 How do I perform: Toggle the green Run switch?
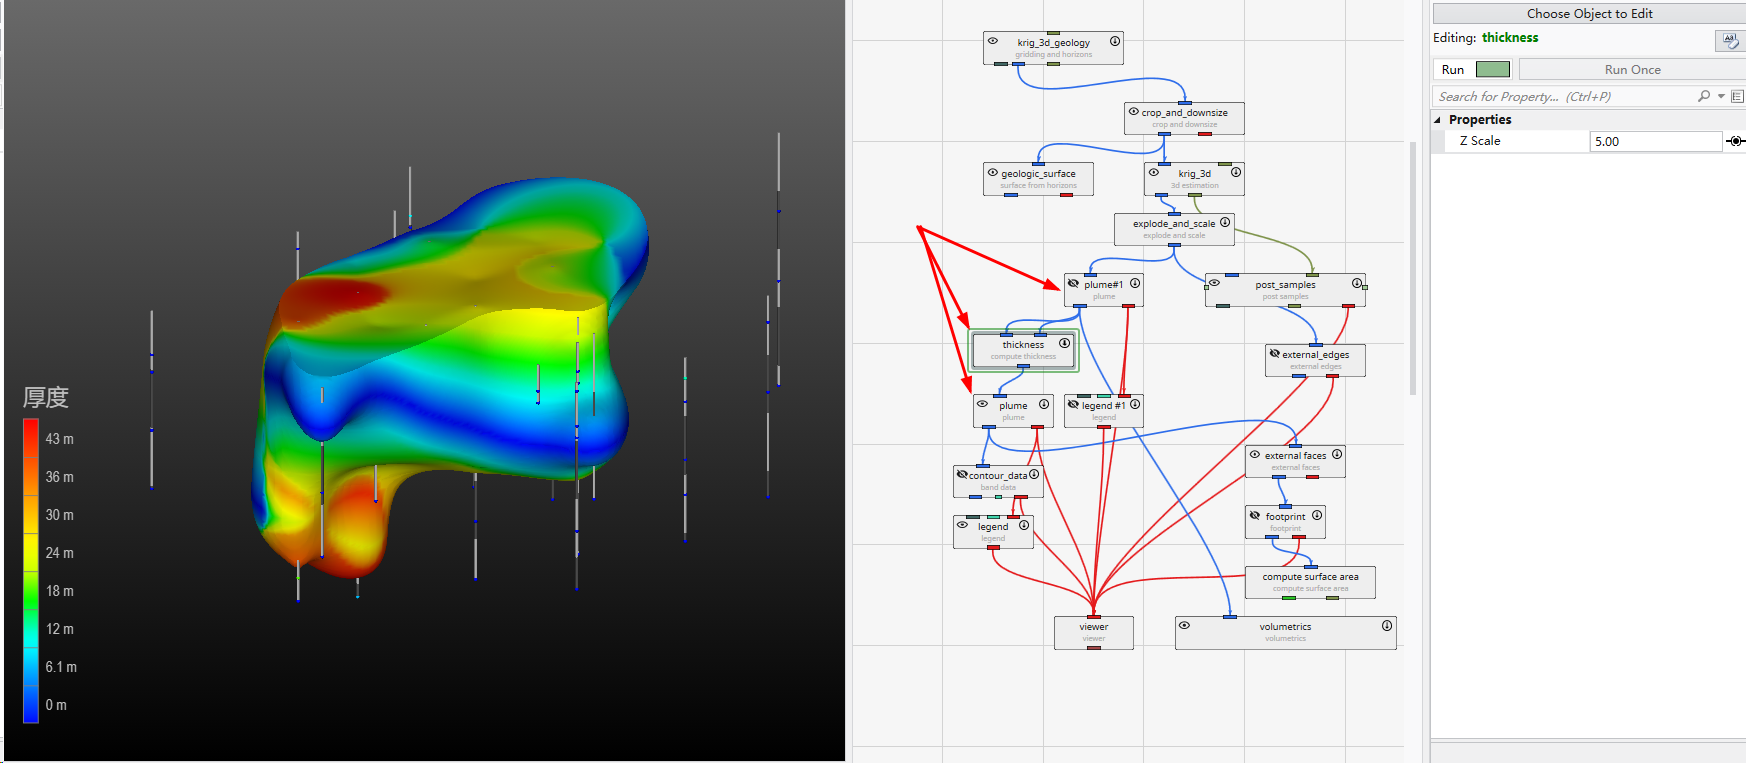click(1492, 70)
